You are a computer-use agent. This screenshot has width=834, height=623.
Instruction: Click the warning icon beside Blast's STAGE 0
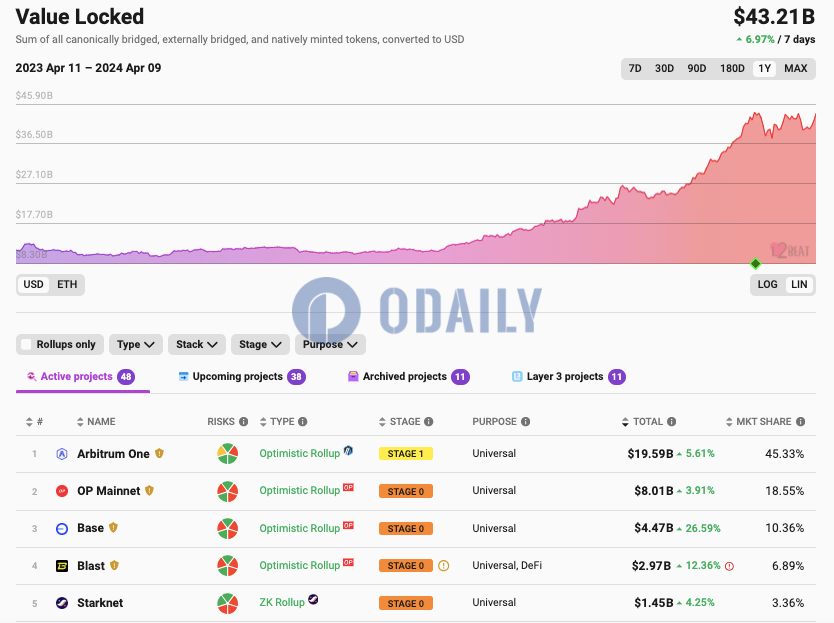(444, 566)
